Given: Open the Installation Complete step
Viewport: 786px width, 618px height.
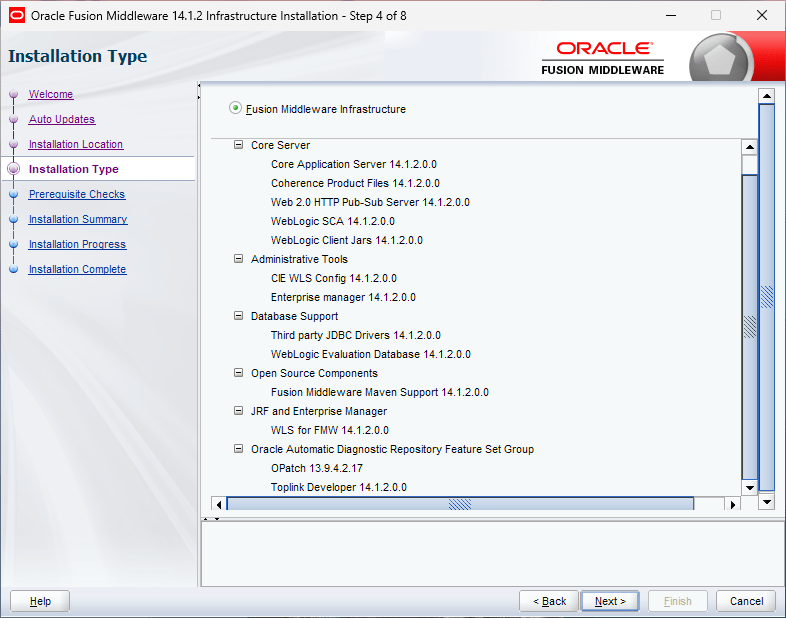Looking at the screenshot, I should pos(77,270).
